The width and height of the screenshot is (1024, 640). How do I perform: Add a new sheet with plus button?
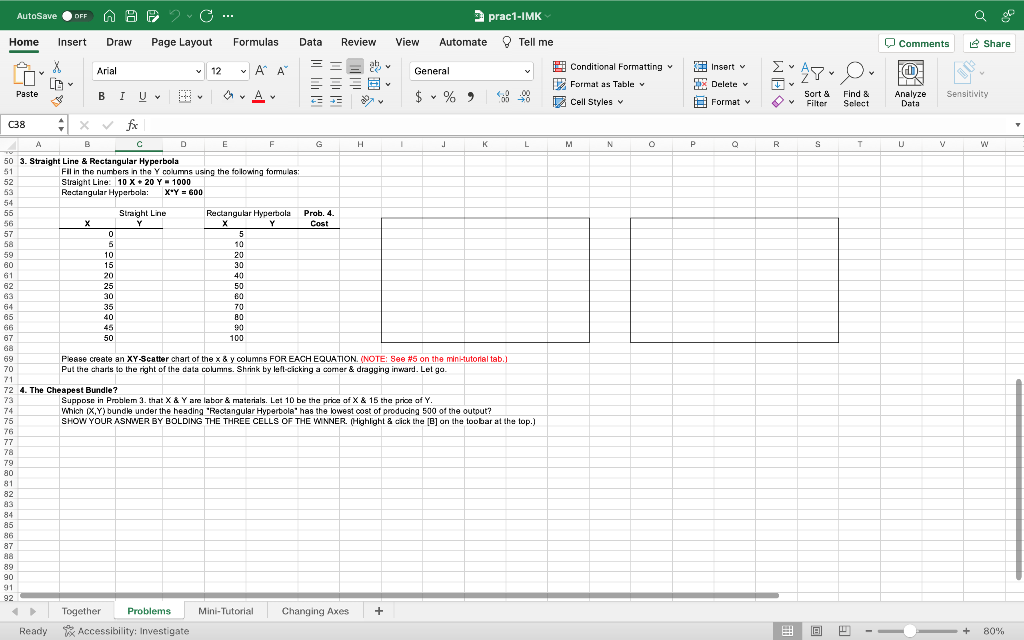(379, 611)
